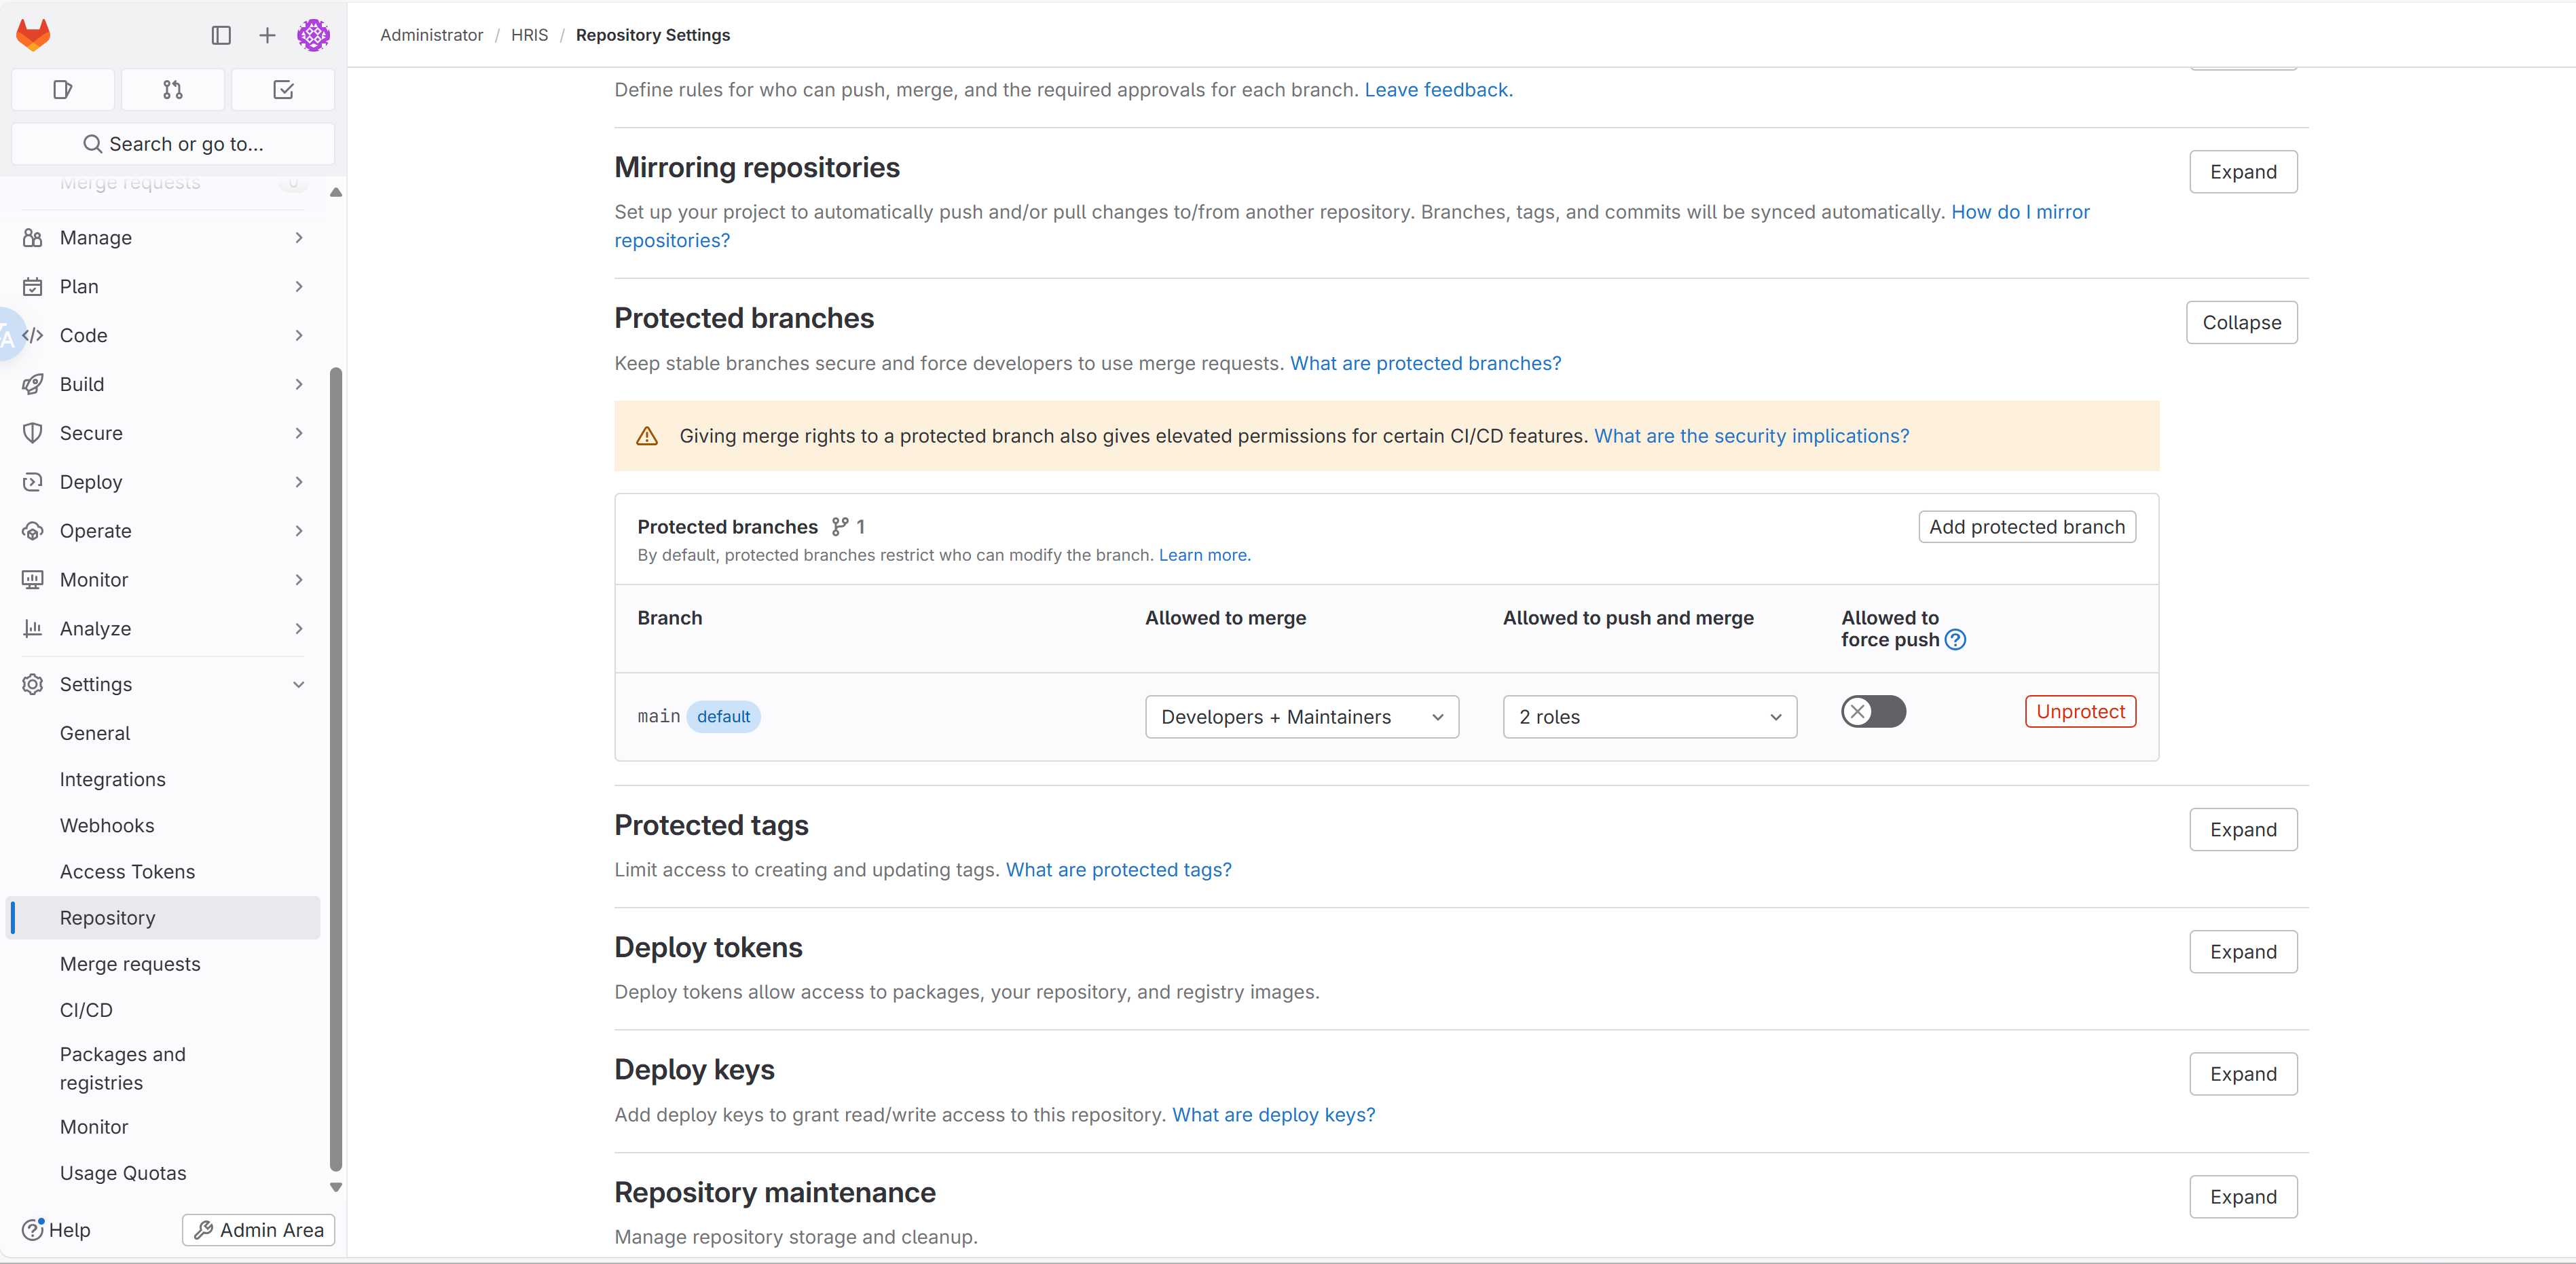Expand the Manage menu chevron
This screenshot has width=2576, height=1264.
pos(299,238)
